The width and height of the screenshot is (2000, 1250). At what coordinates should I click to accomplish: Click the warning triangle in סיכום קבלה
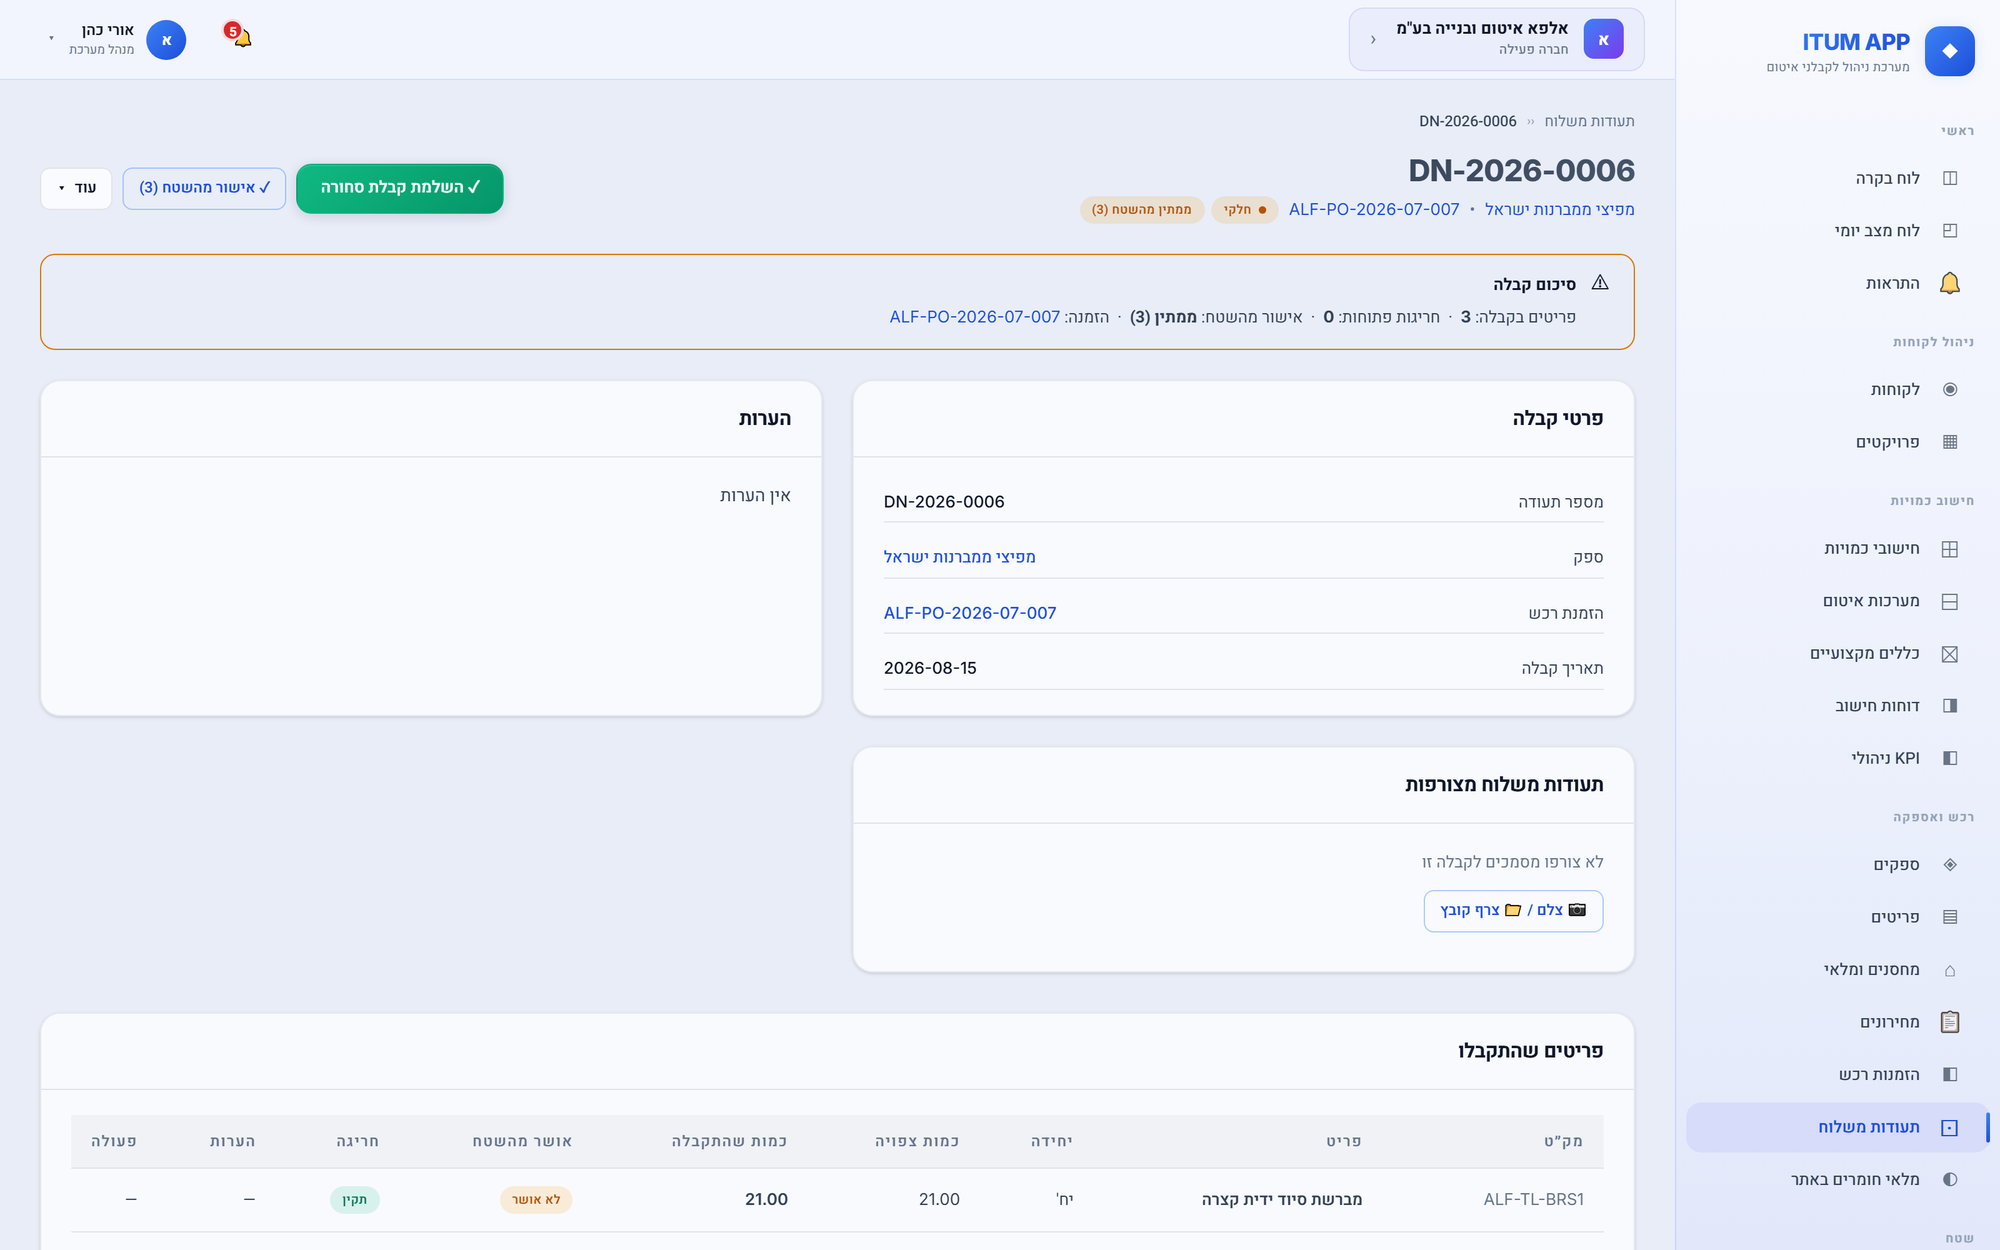(x=1600, y=283)
